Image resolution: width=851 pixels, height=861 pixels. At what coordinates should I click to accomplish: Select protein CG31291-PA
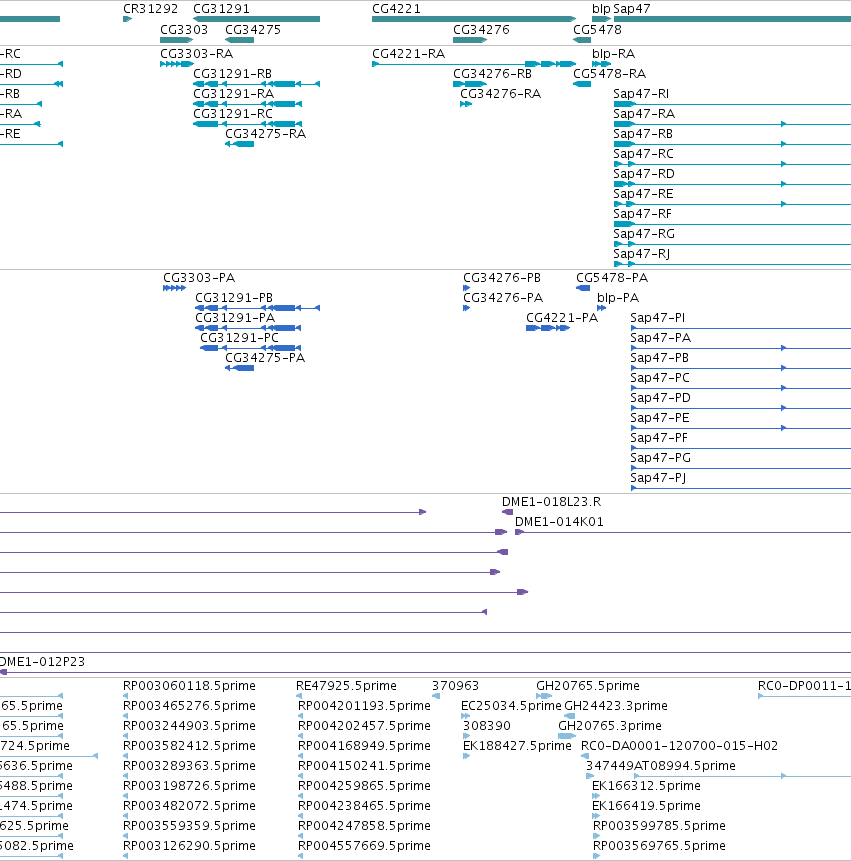coord(235,318)
